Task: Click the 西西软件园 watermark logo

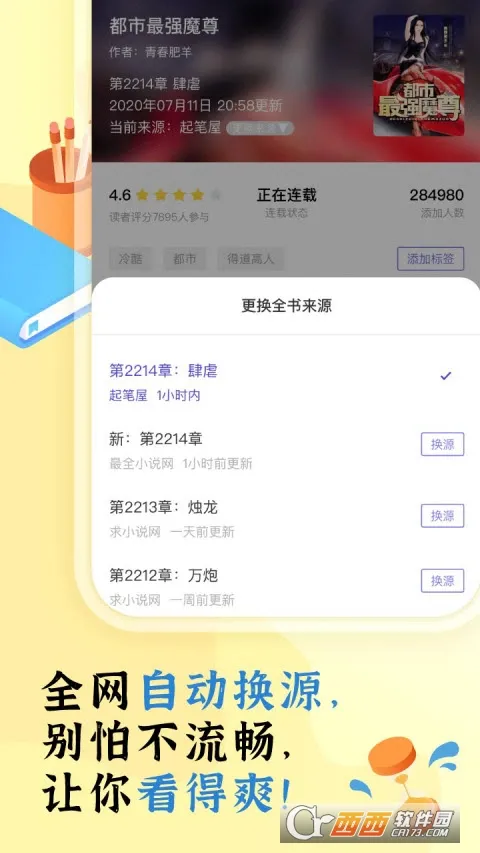Action: pos(370,823)
